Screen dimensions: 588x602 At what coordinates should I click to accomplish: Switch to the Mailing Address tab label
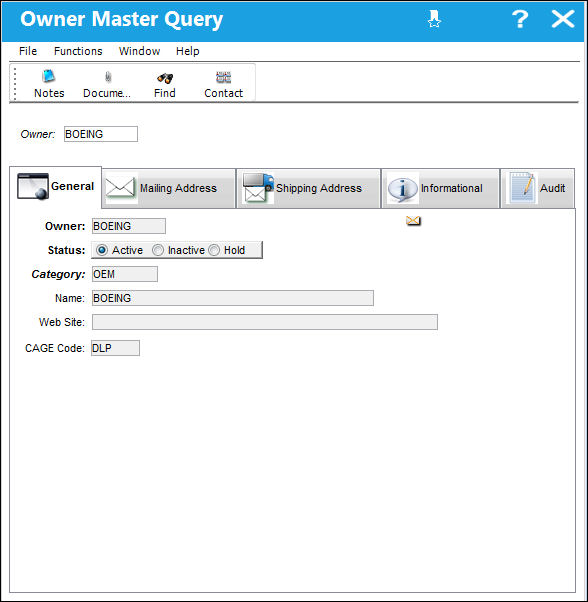[178, 188]
